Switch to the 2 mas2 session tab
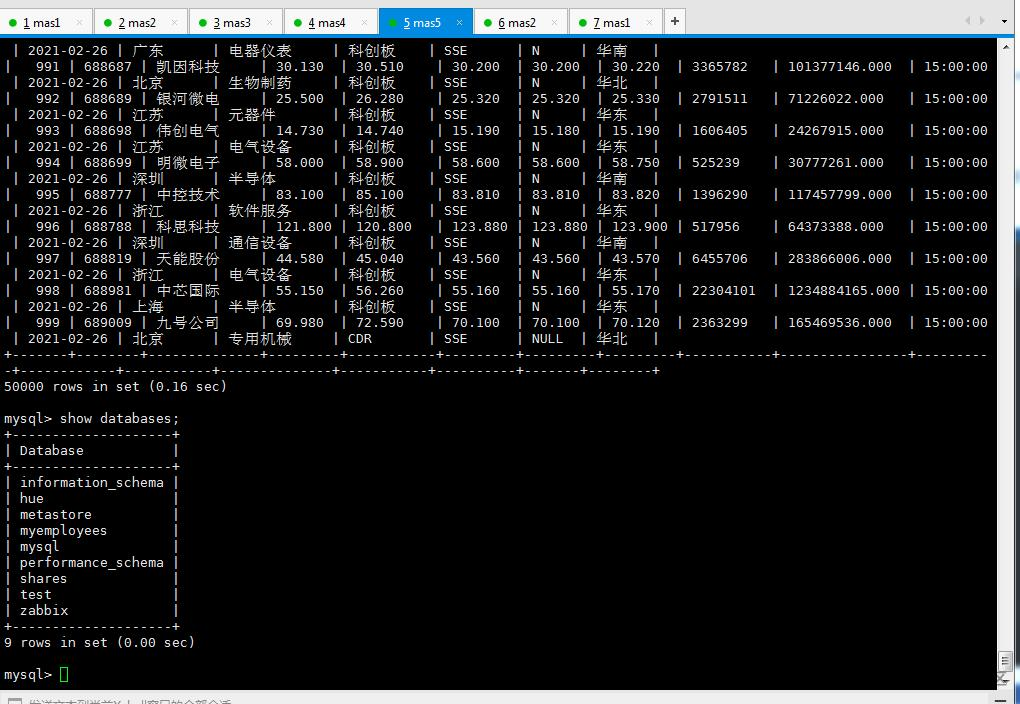 point(139,23)
